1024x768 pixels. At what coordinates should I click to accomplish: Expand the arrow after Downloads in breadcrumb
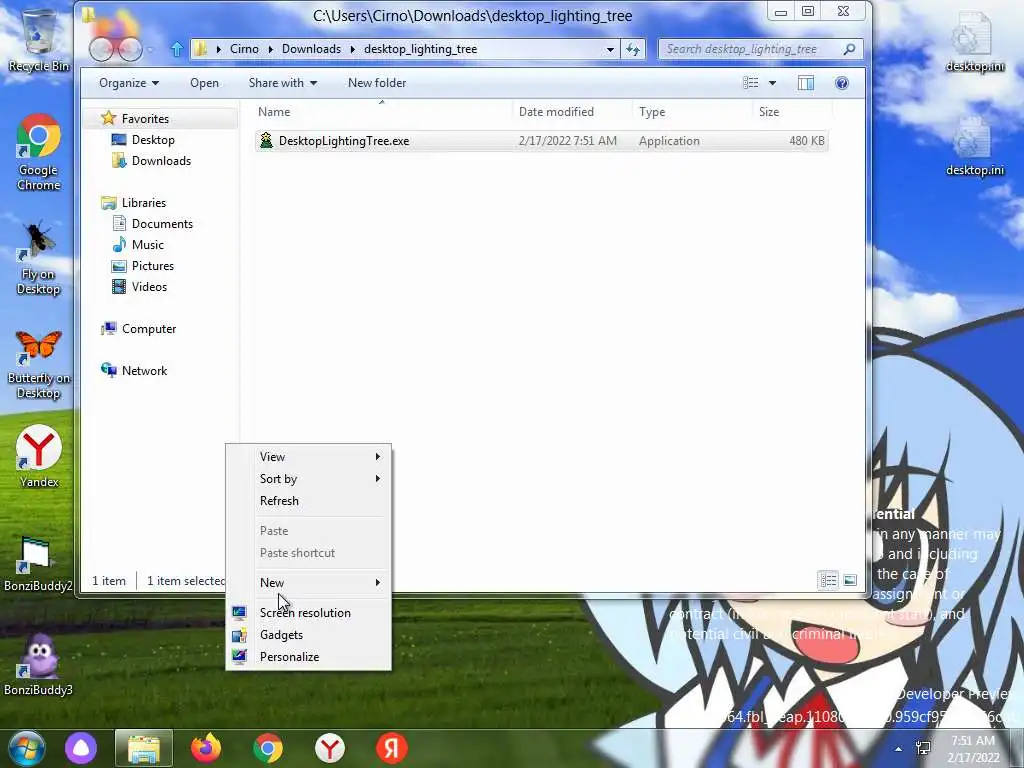tap(353, 49)
